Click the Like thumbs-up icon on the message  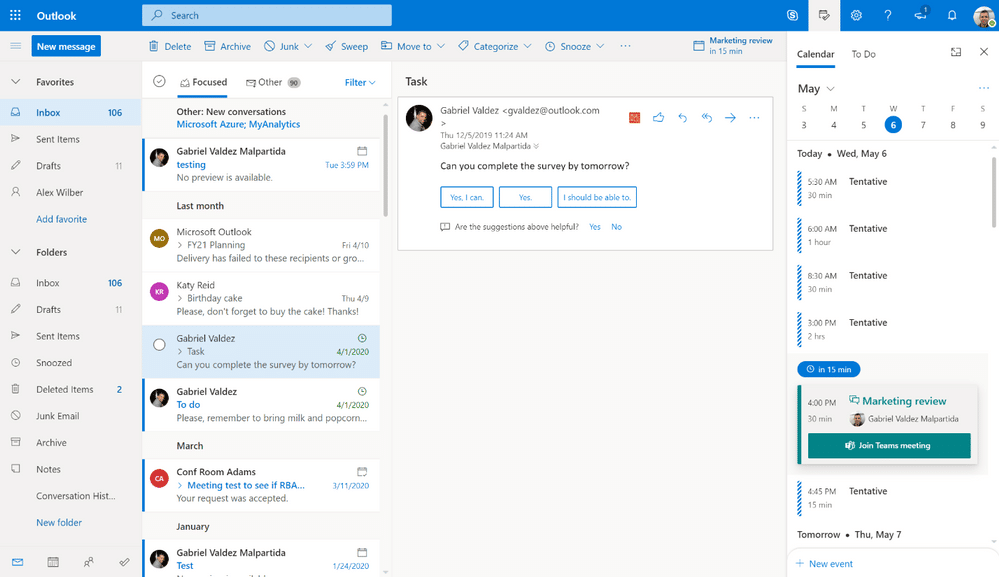point(658,117)
